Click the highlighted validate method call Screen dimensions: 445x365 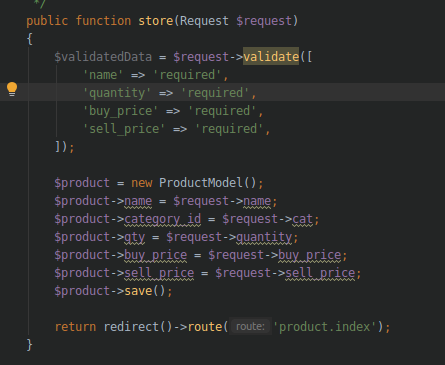click(x=271, y=57)
